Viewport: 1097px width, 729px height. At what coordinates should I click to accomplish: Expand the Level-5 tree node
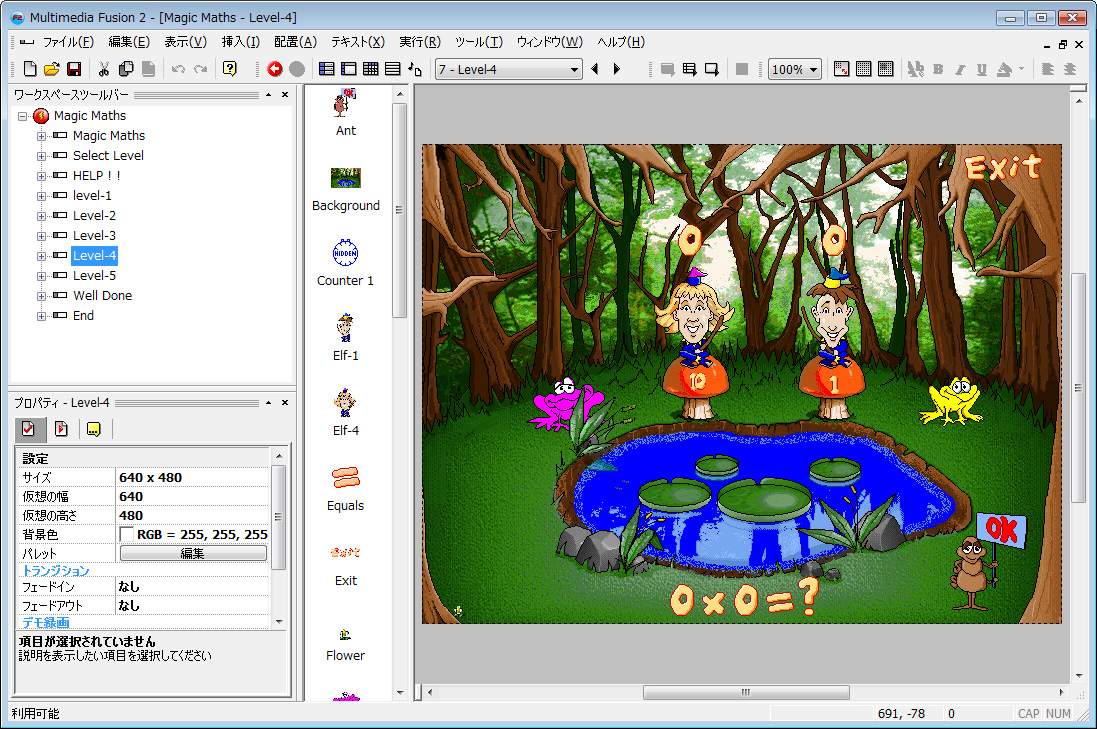(x=42, y=276)
